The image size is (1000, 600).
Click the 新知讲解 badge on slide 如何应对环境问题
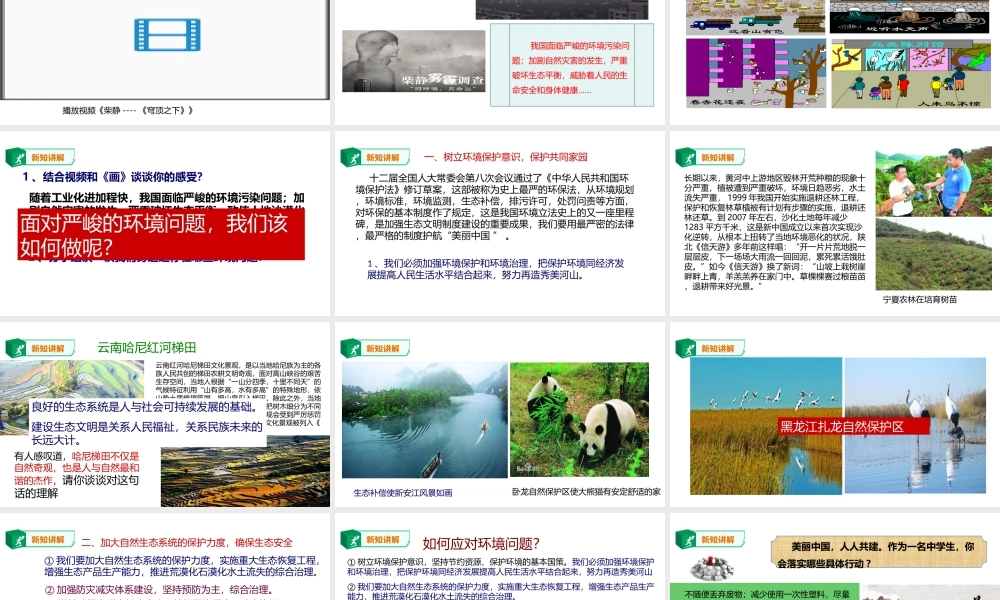pyautogui.click(x=375, y=539)
